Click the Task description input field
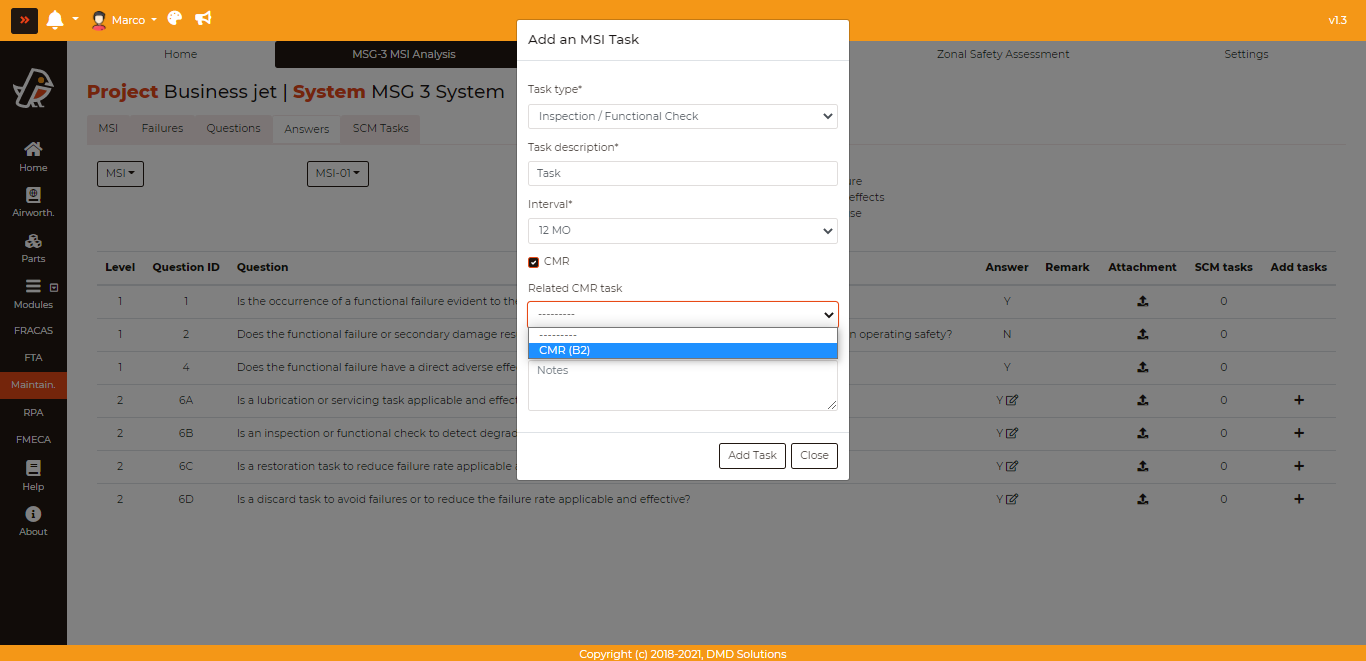 [x=682, y=173]
